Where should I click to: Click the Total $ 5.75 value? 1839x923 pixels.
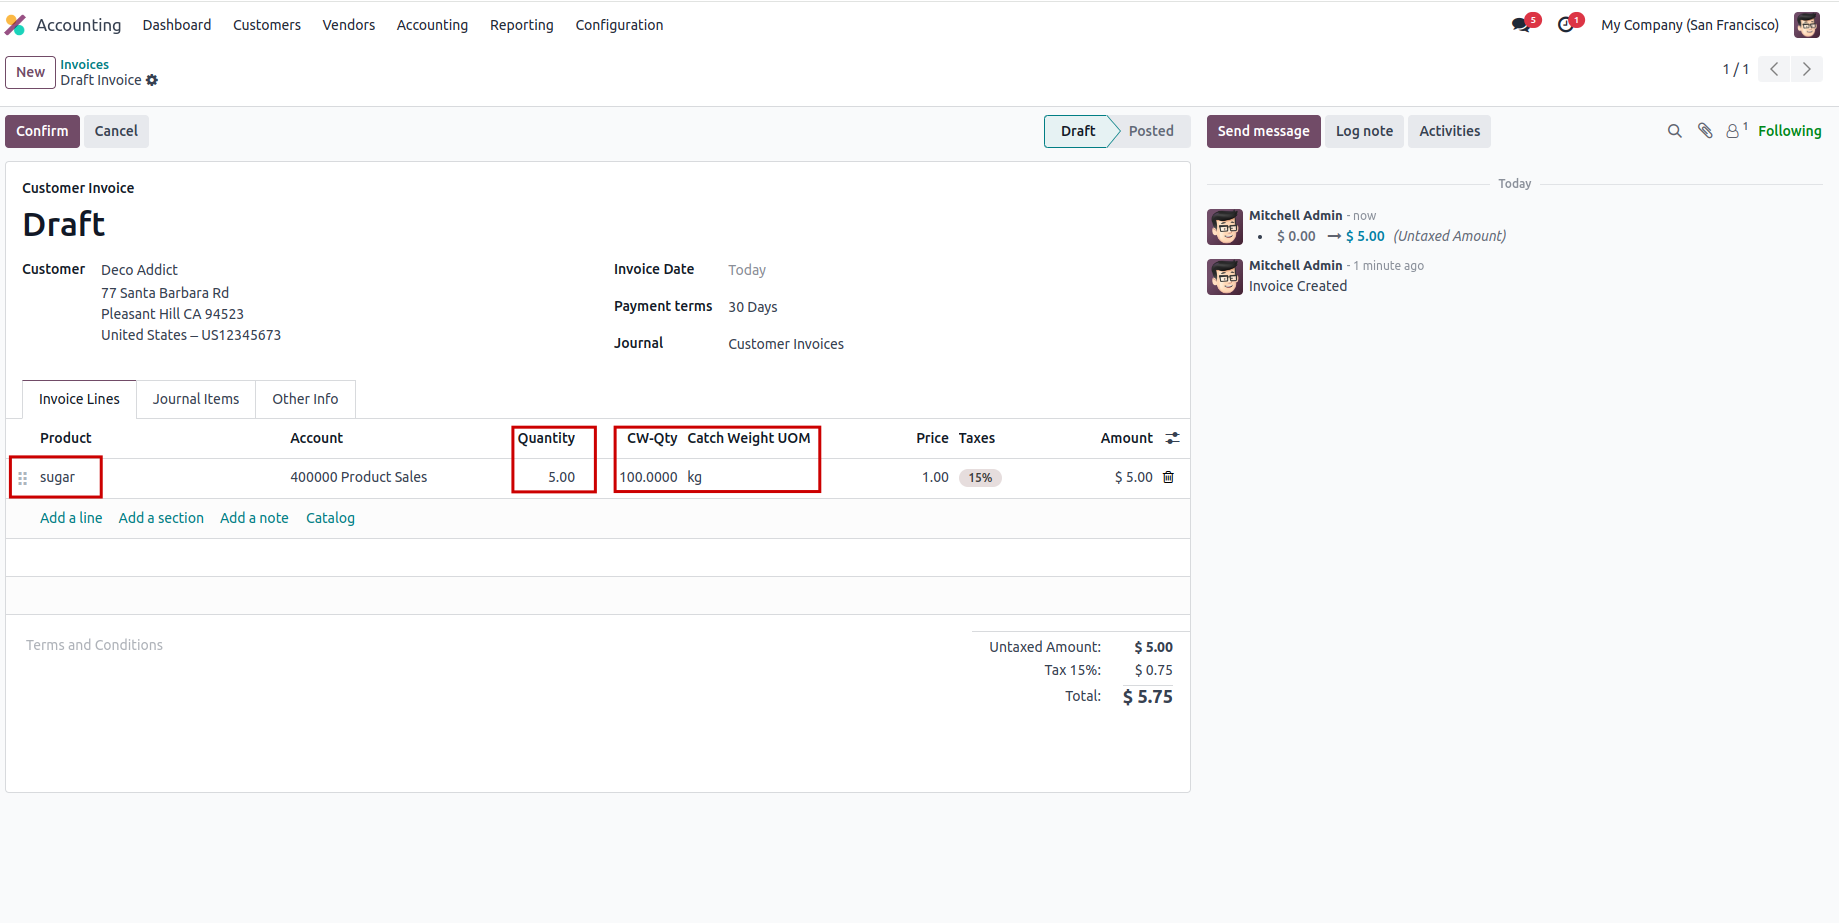coord(1147,697)
